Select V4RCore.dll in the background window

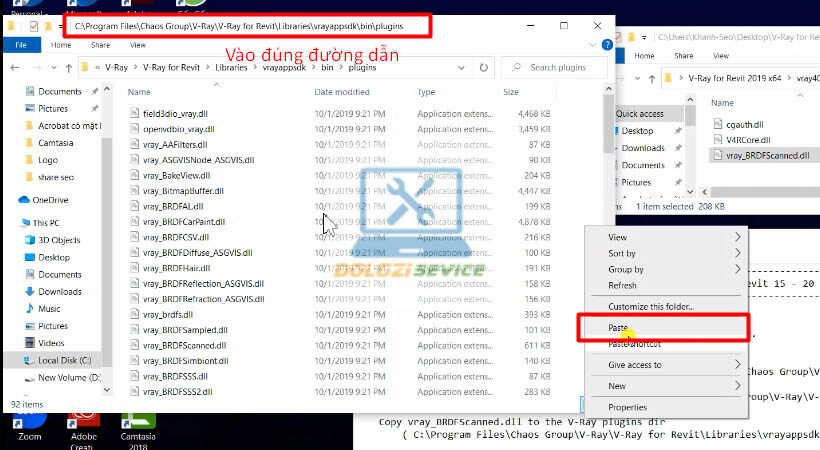pos(748,140)
